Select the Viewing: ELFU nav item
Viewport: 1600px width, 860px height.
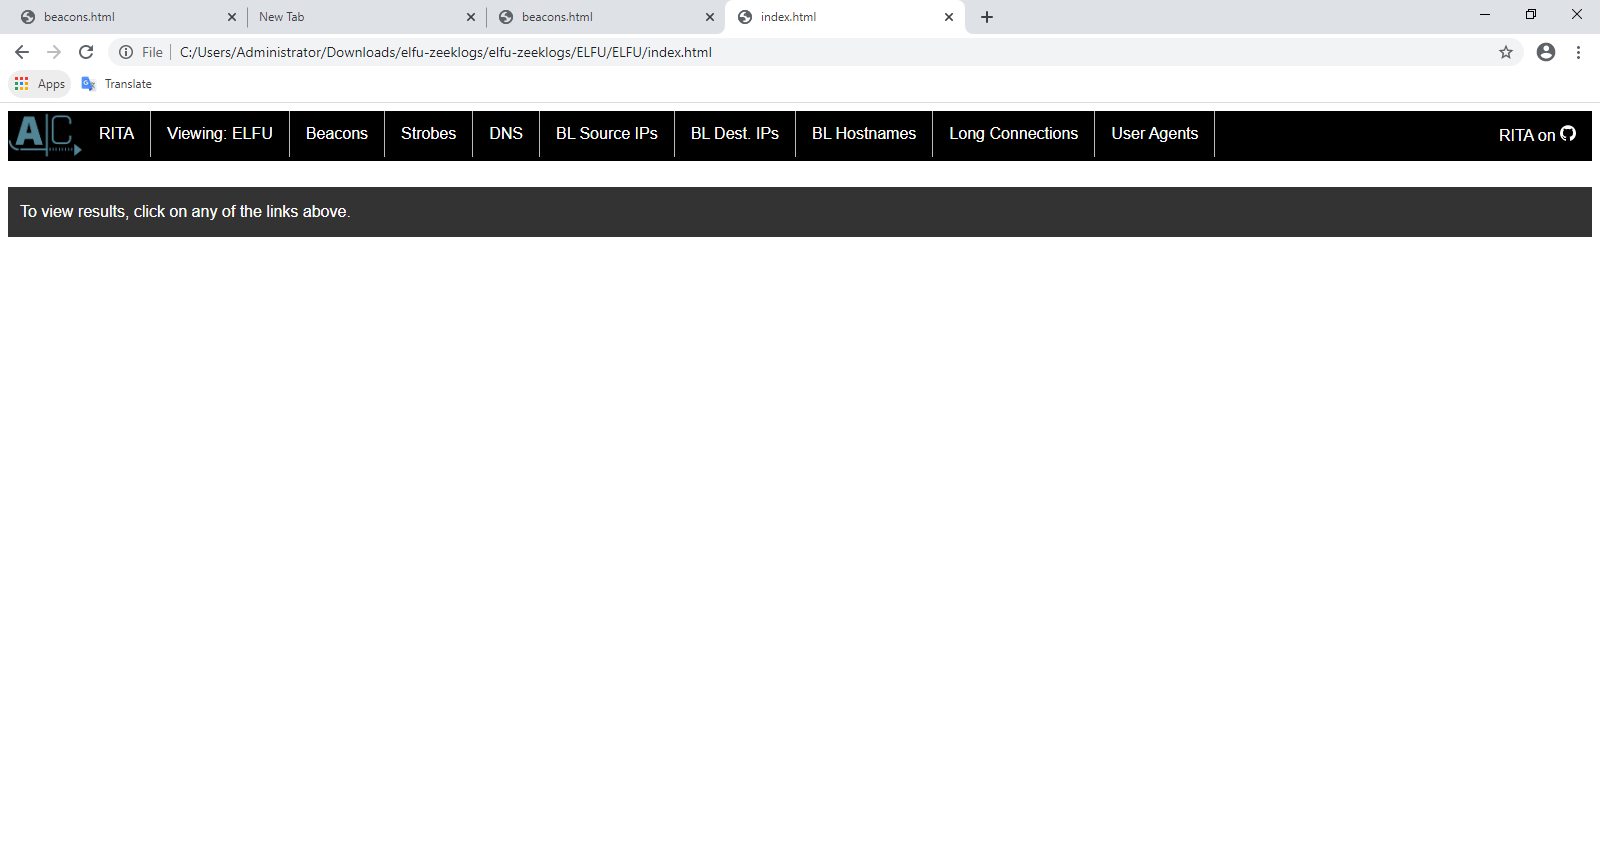pyautogui.click(x=220, y=134)
